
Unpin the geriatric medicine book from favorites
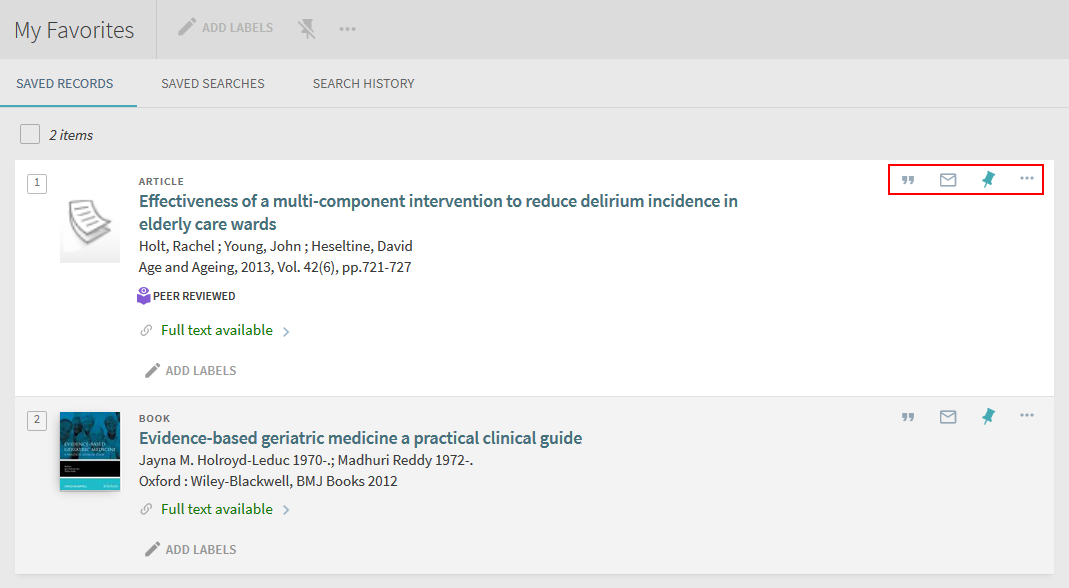(x=988, y=416)
